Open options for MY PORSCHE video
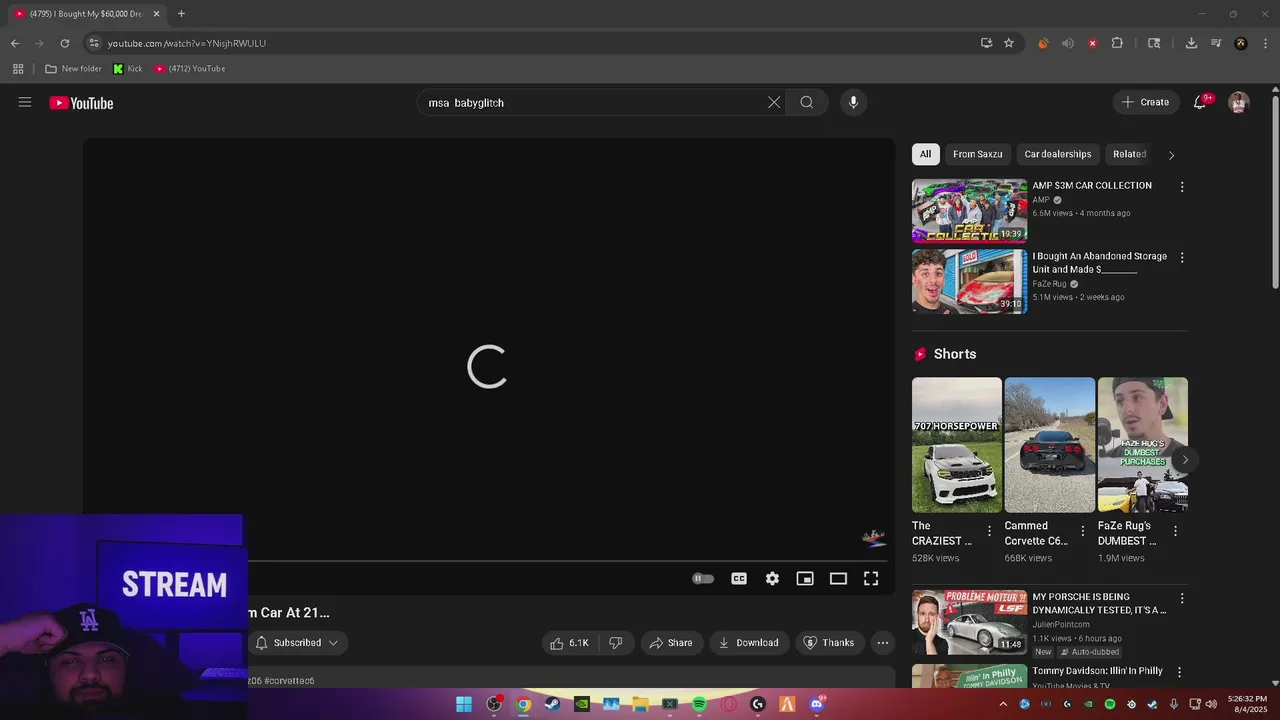Screen dimensions: 1280x720 click(1182, 598)
